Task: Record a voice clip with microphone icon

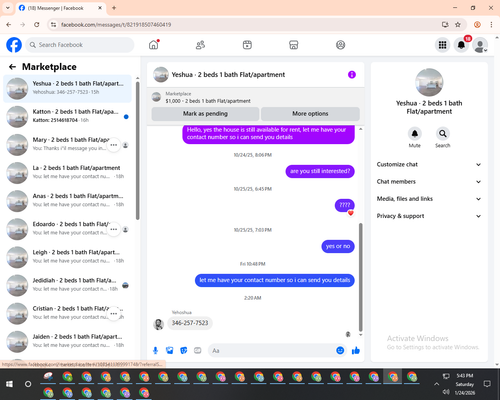Action: [155, 350]
